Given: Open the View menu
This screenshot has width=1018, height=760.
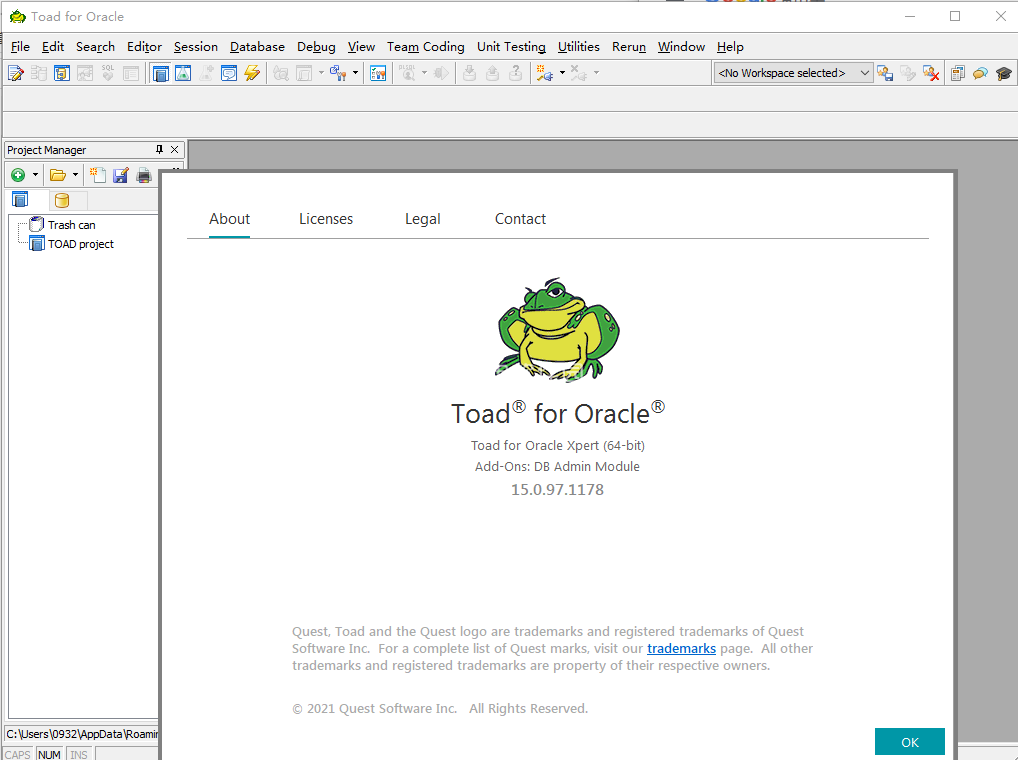Looking at the screenshot, I should click(x=361, y=47).
